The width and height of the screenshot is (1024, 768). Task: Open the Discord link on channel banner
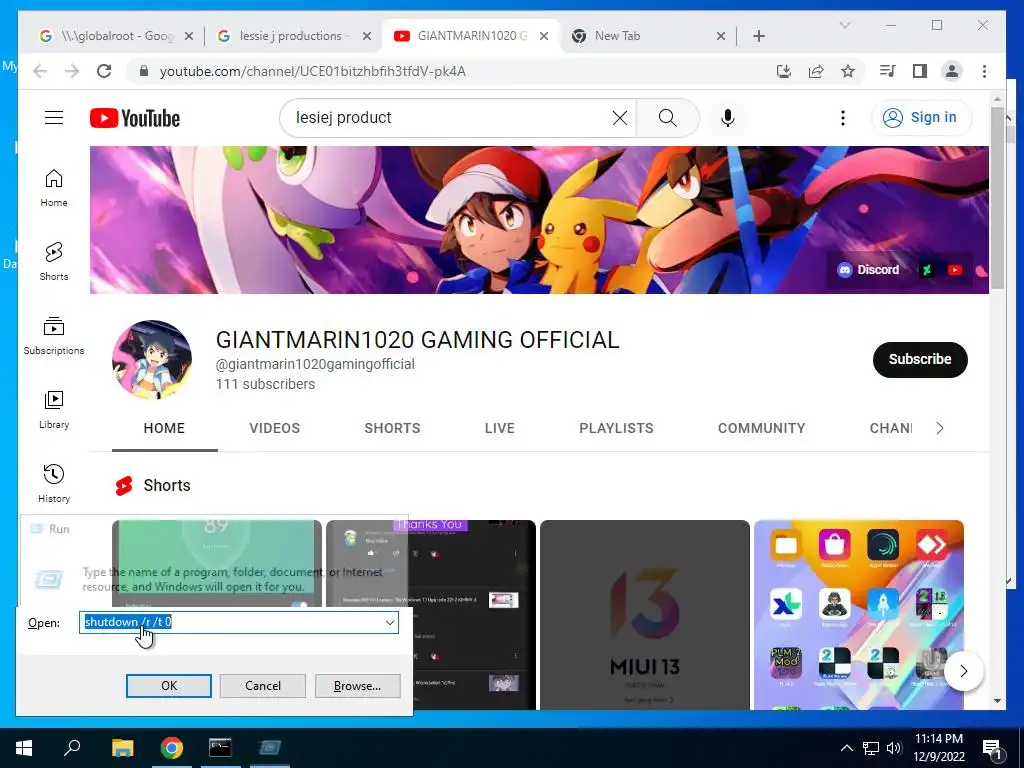point(869,270)
